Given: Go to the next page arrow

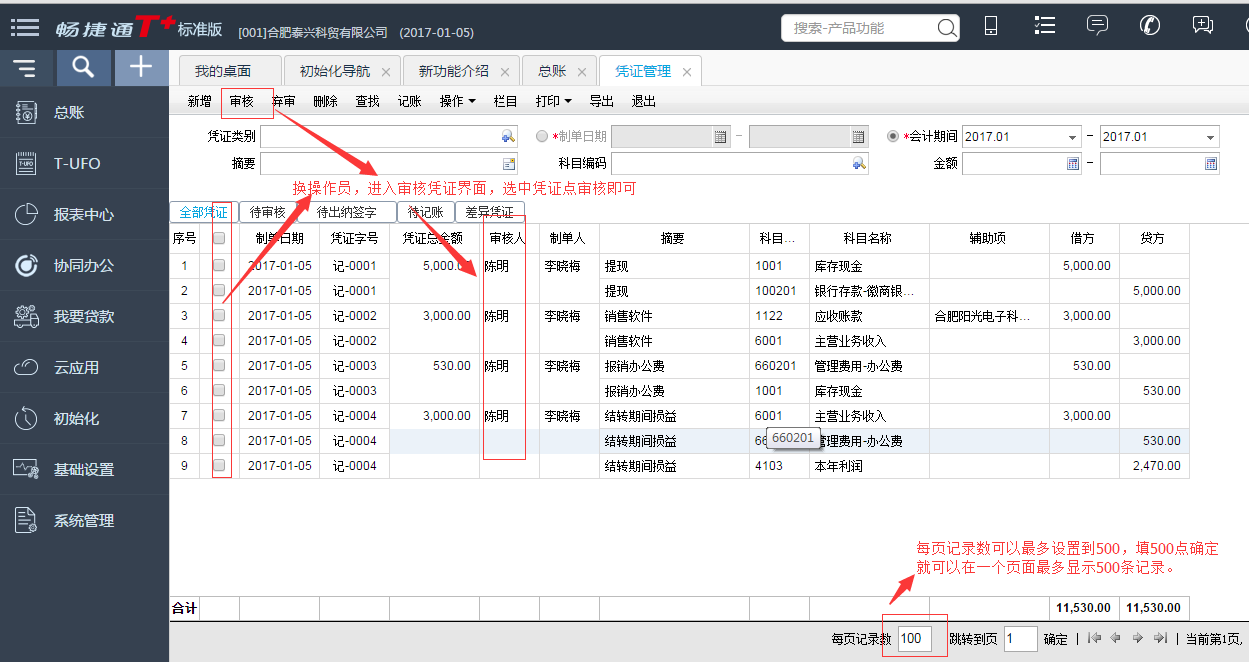Looking at the screenshot, I should click(x=1138, y=638).
